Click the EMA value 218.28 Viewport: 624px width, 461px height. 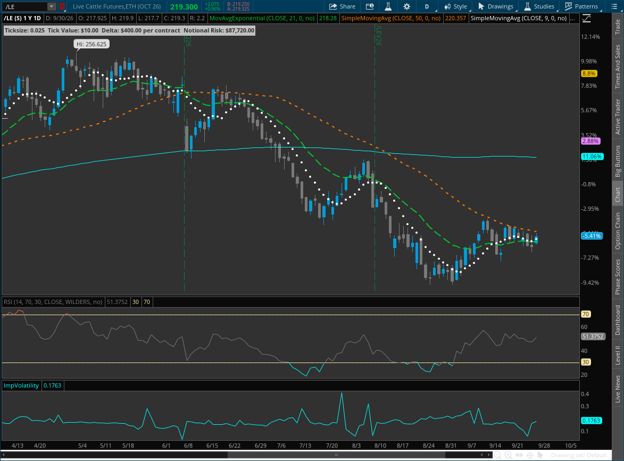(x=328, y=18)
